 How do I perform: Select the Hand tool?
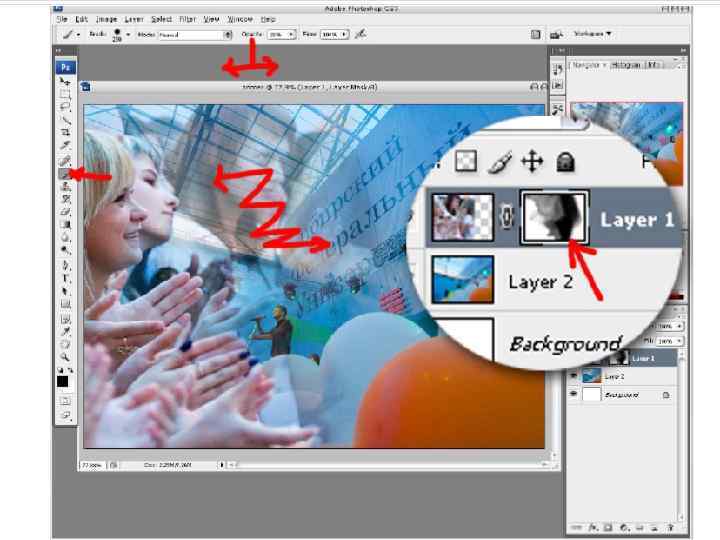[65, 344]
